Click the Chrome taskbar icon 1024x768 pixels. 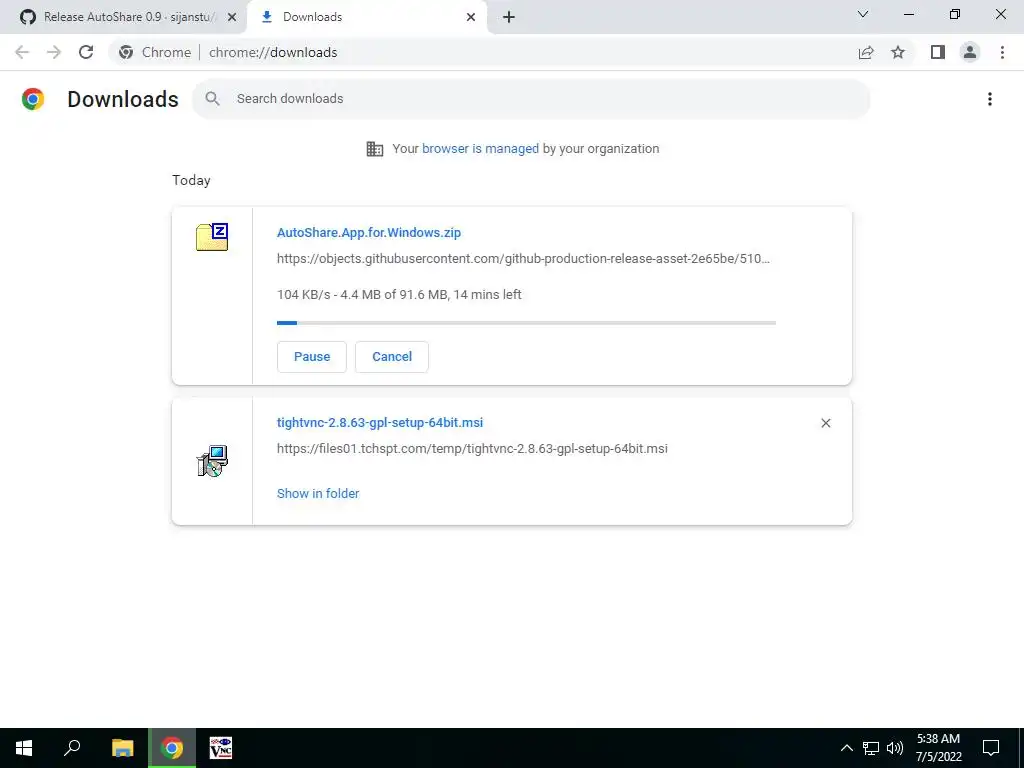[172, 748]
